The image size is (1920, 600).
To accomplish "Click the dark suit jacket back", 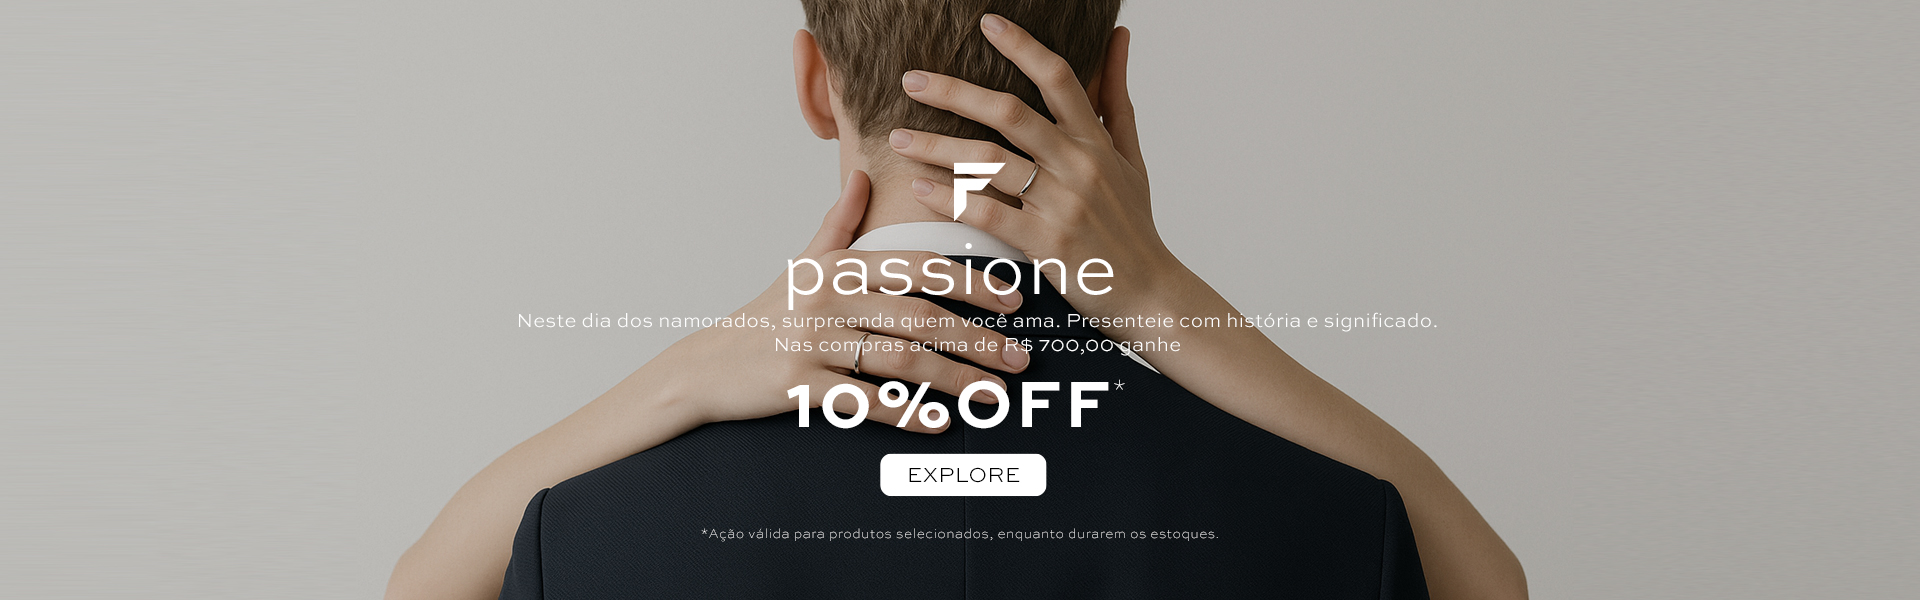I will click(960, 520).
